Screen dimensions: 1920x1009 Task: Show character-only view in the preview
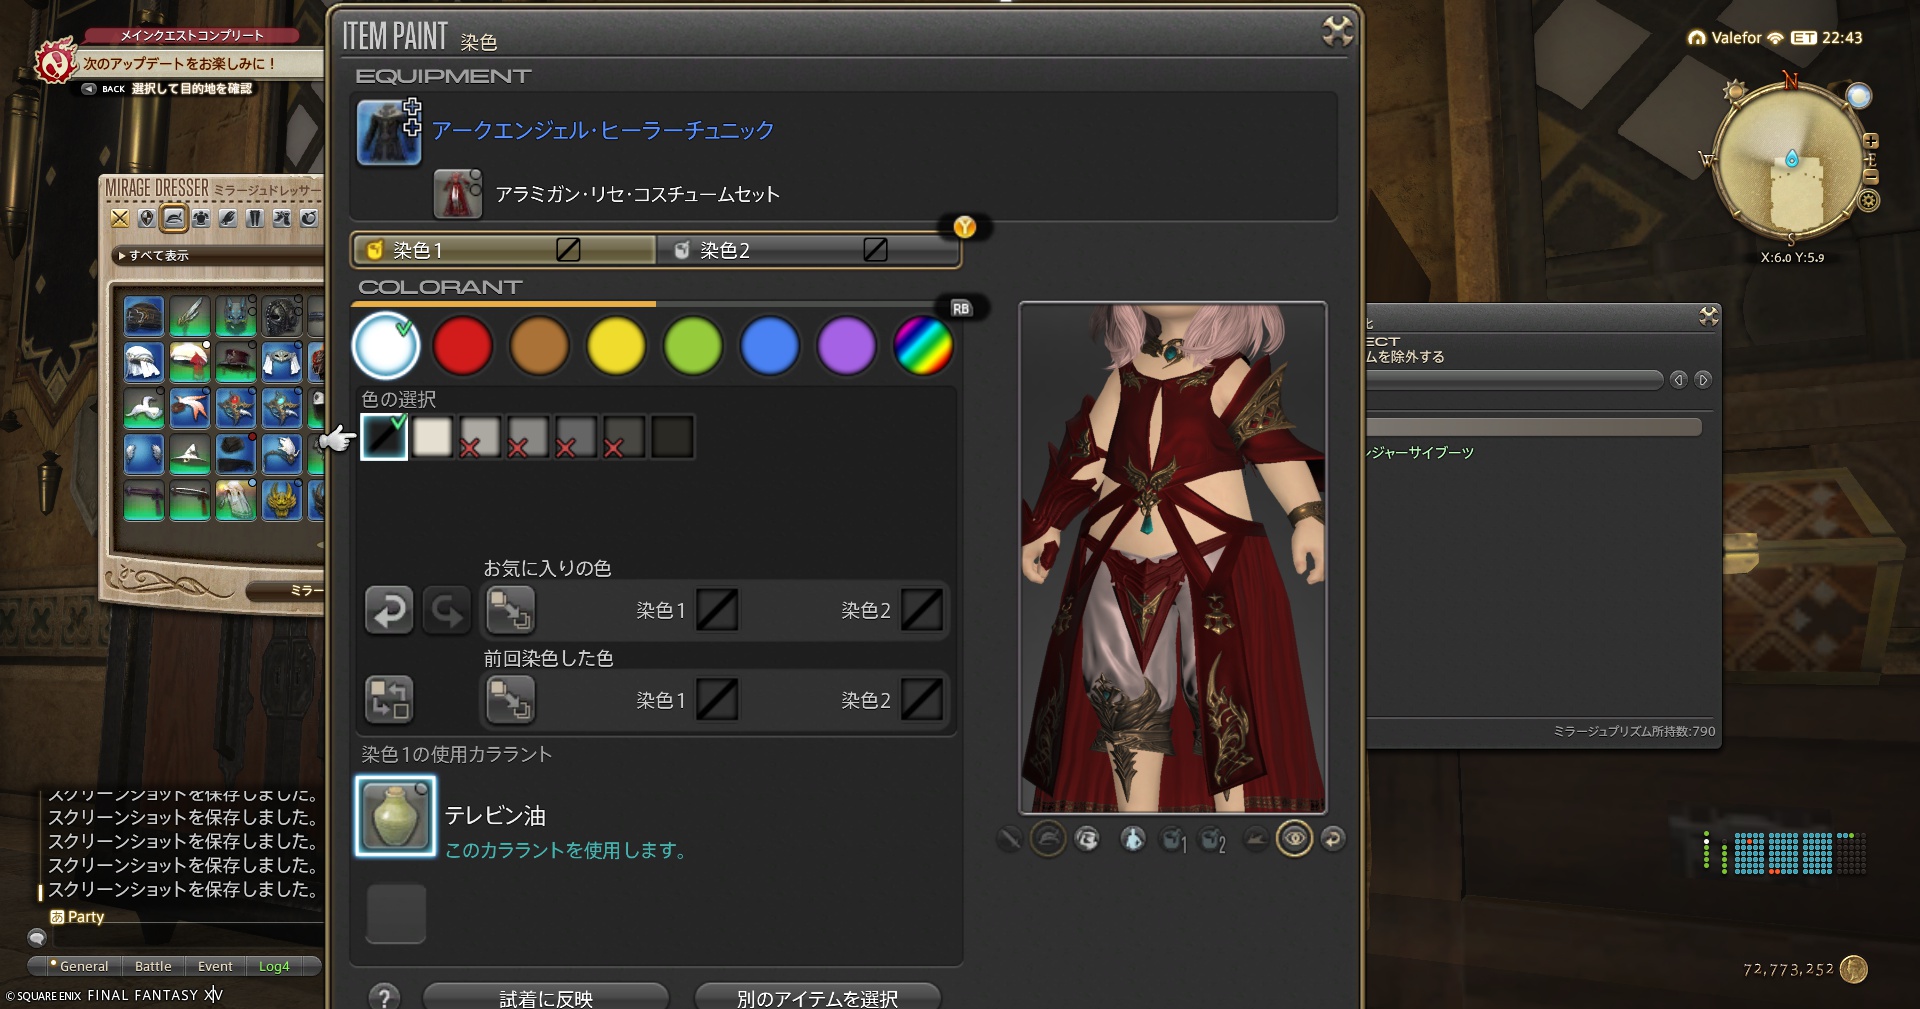tap(1132, 838)
